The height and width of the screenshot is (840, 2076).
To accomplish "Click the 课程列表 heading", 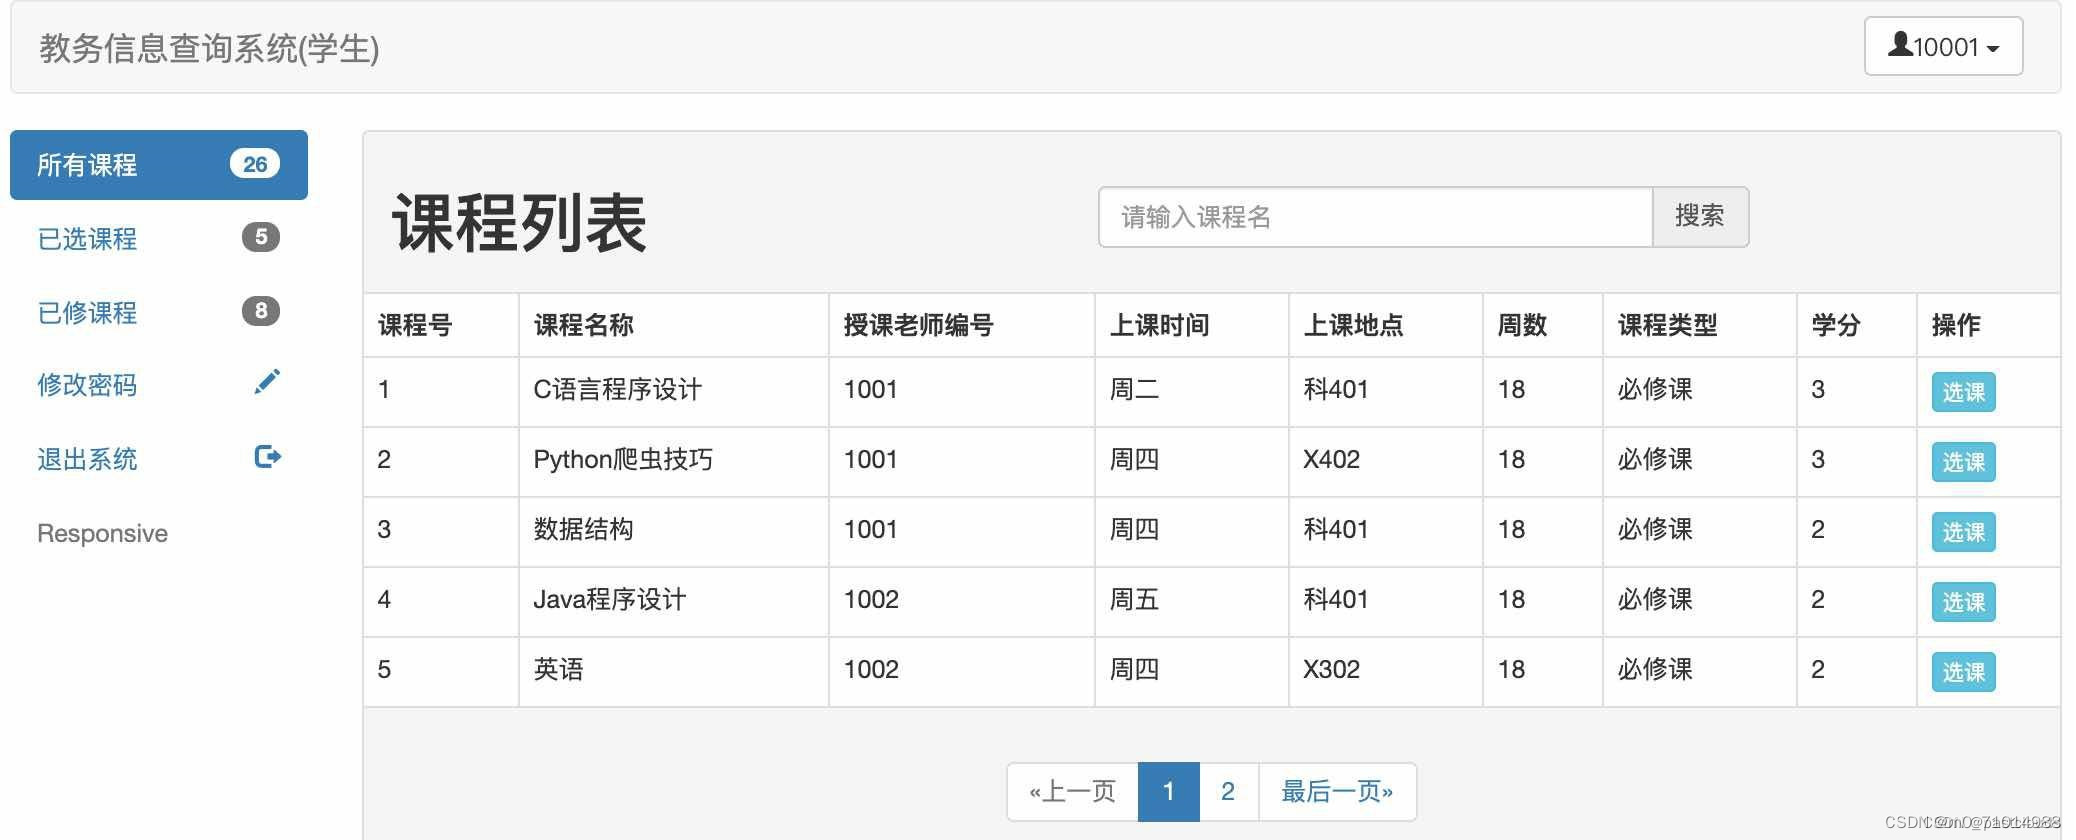I will click(519, 223).
